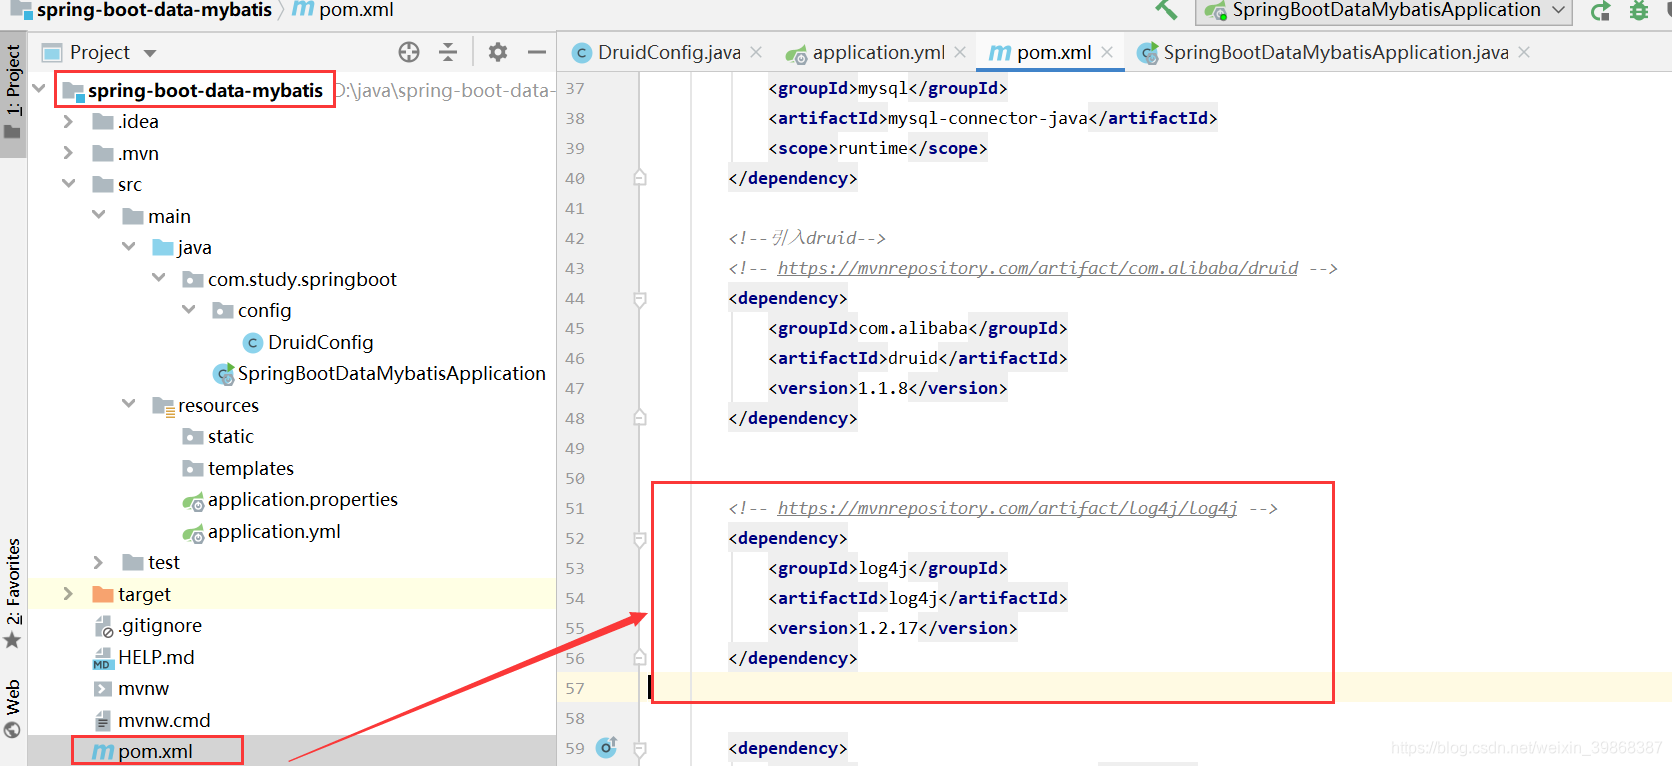Screen dimensions: 1672x766
Task: Click the Collapse All icon in Project panel
Action: (448, 52)
